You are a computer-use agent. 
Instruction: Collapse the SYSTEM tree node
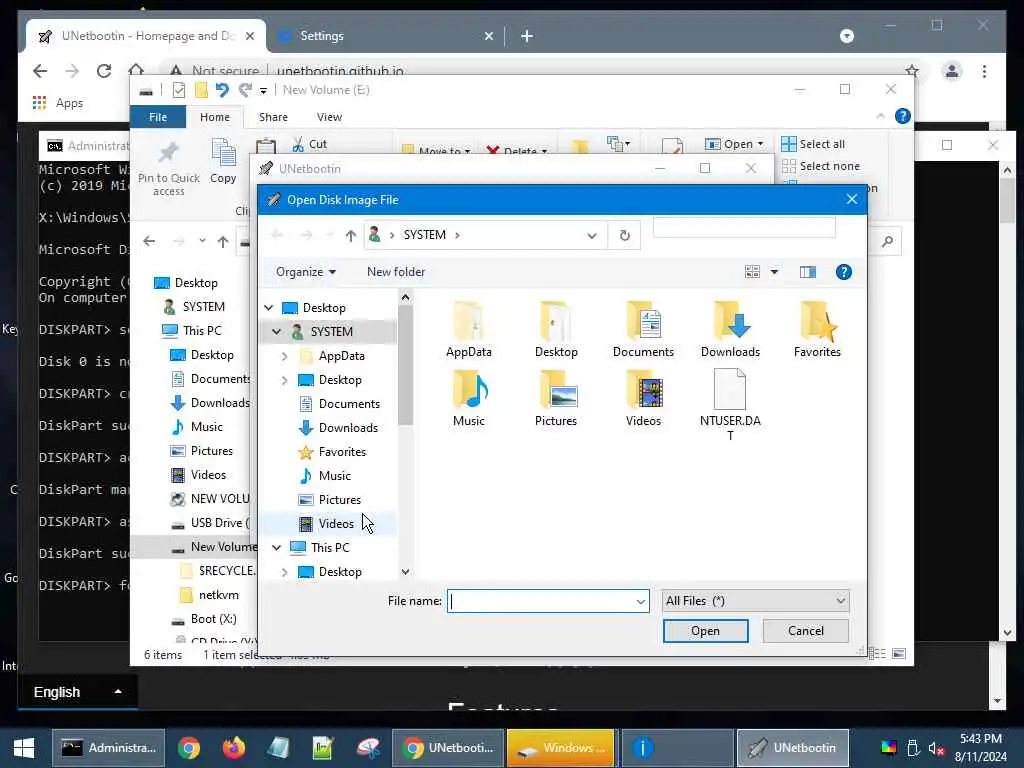276,332
